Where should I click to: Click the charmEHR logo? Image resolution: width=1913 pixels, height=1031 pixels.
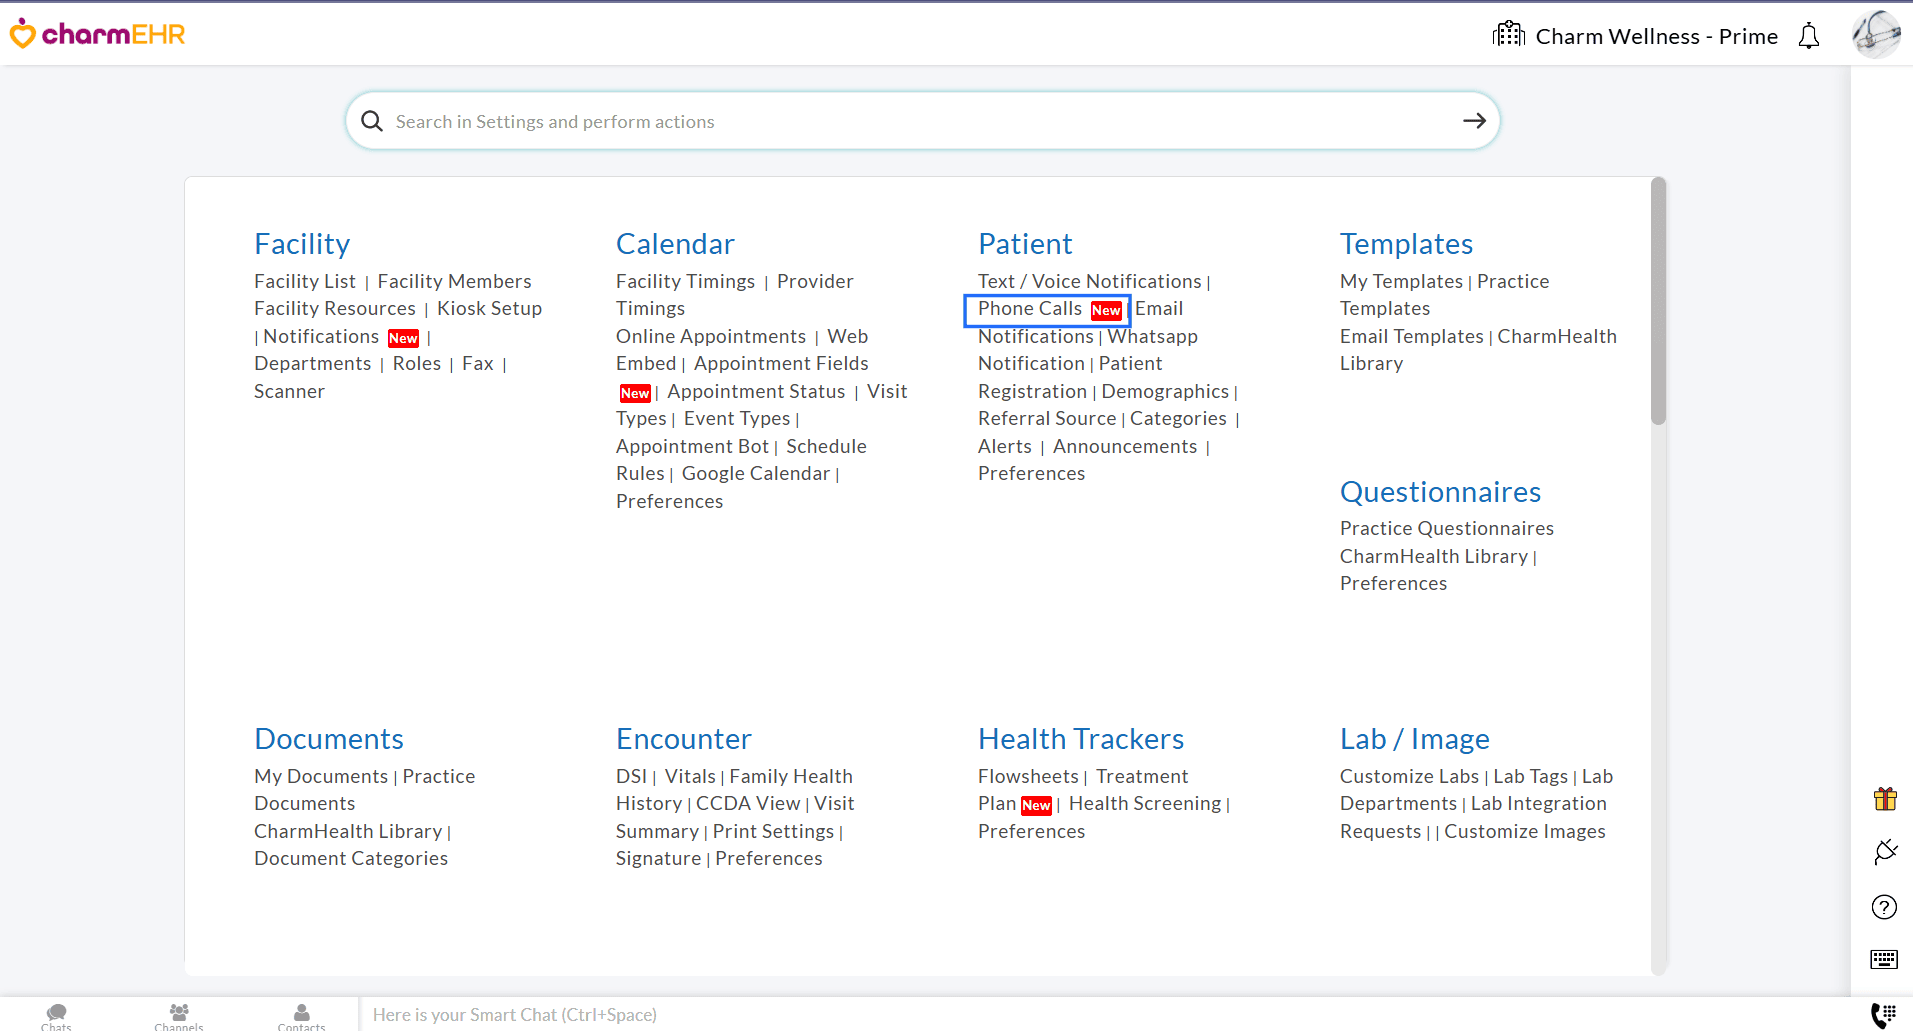tap(97, 35)
